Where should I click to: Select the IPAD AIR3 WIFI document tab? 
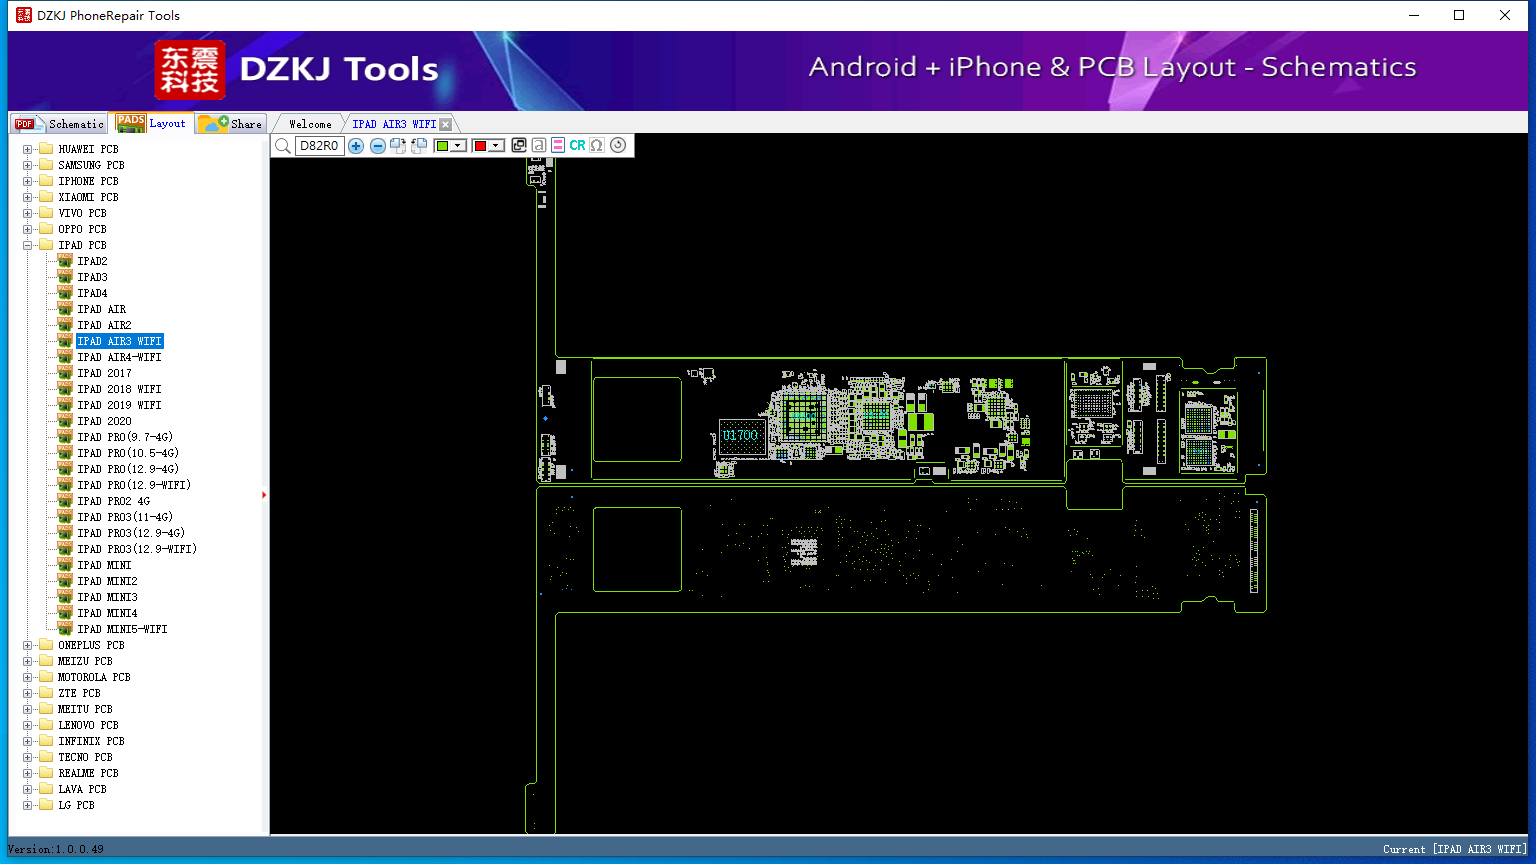[x=394, y=124]
